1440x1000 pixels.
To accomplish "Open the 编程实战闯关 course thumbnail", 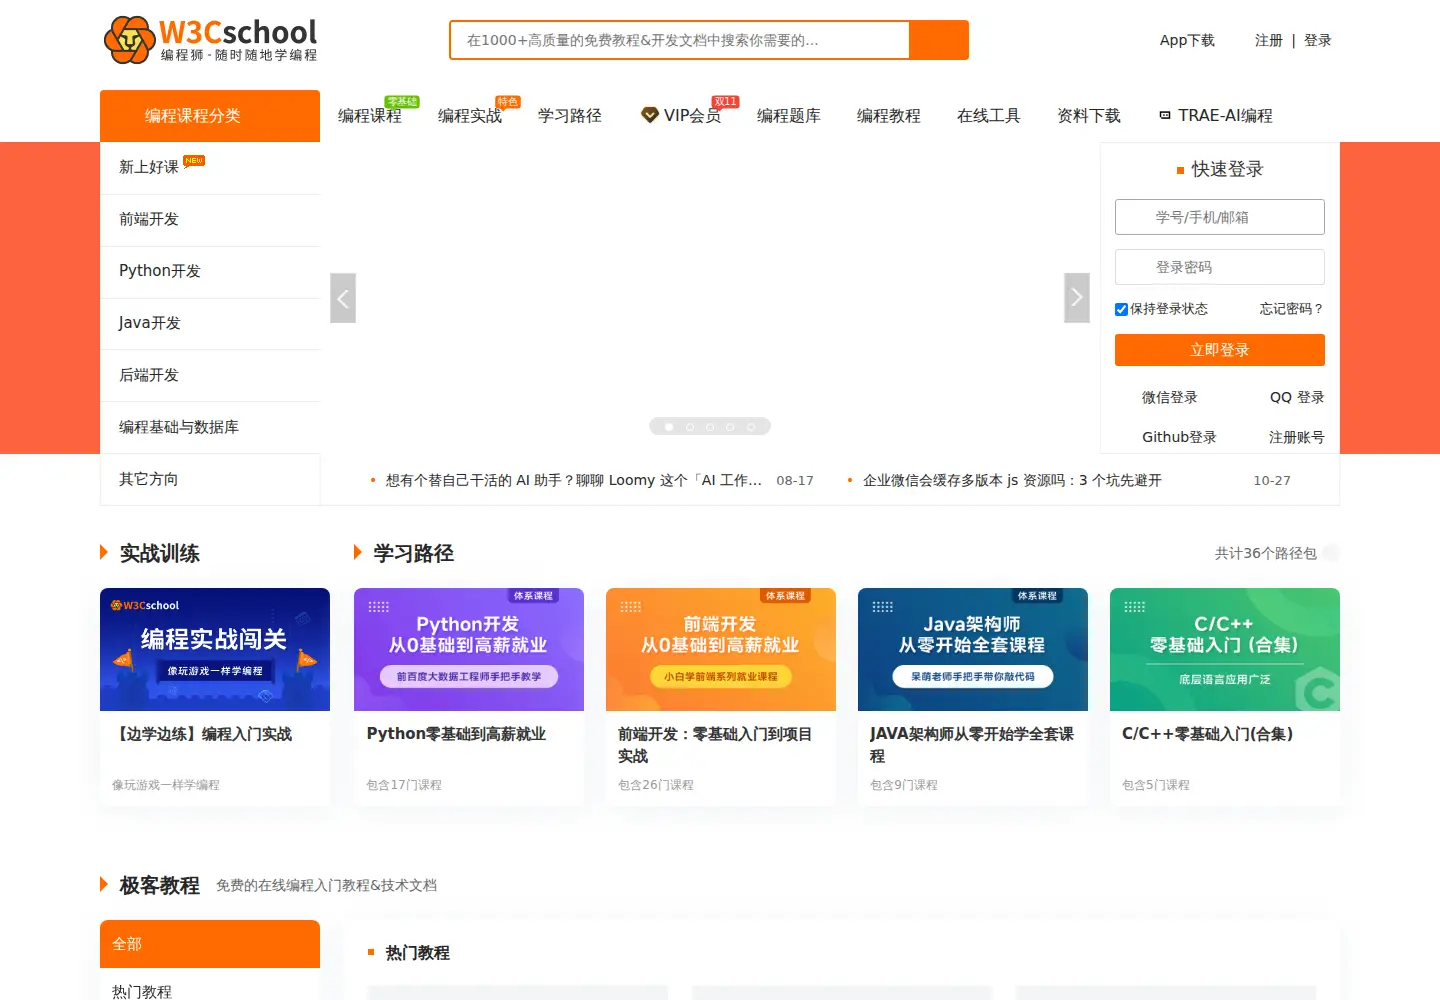I will 215,649.
